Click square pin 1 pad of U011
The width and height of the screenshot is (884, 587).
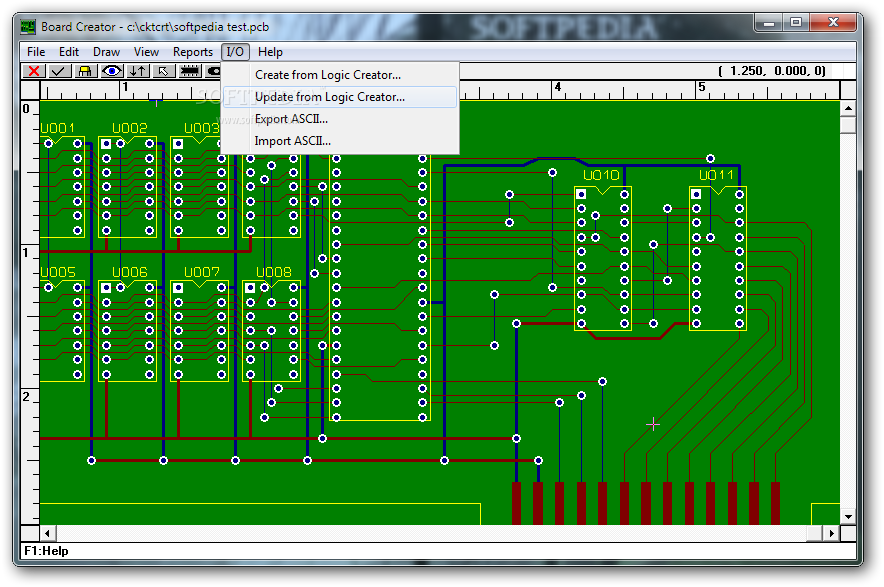(x=696, y=195)
